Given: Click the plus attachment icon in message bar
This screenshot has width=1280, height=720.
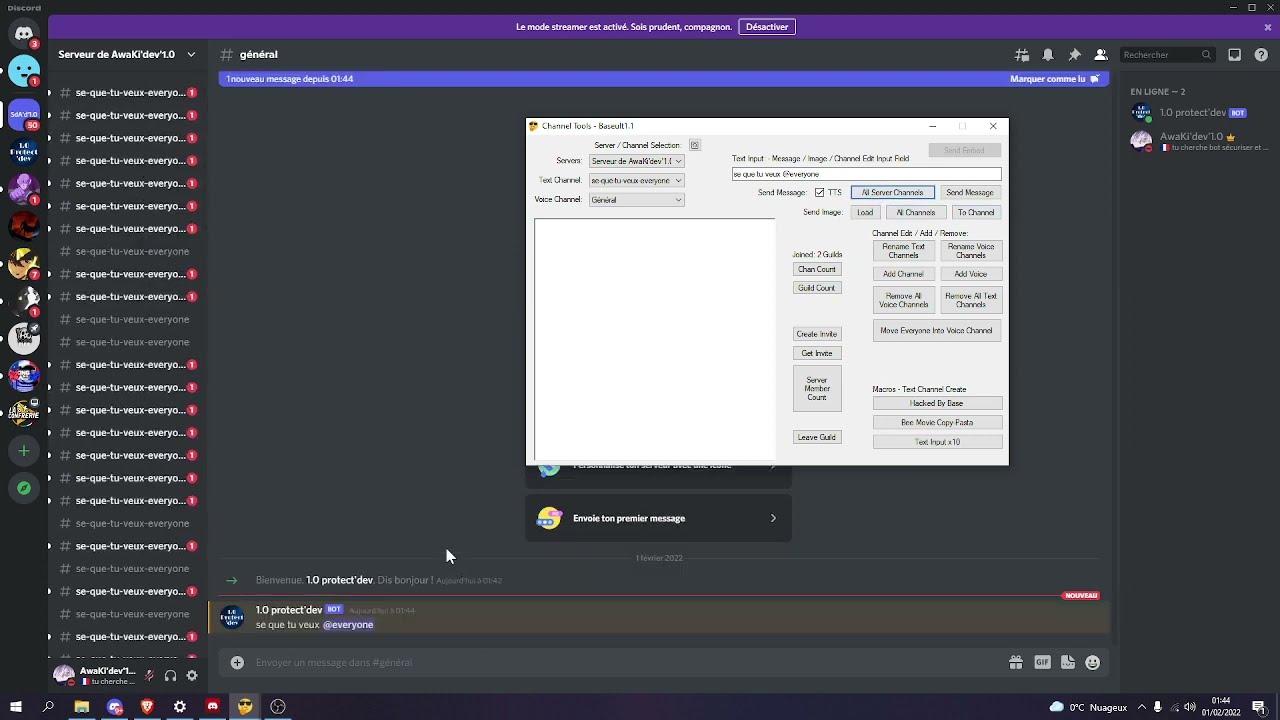Looking at the screenshot, I should (237, 662).
